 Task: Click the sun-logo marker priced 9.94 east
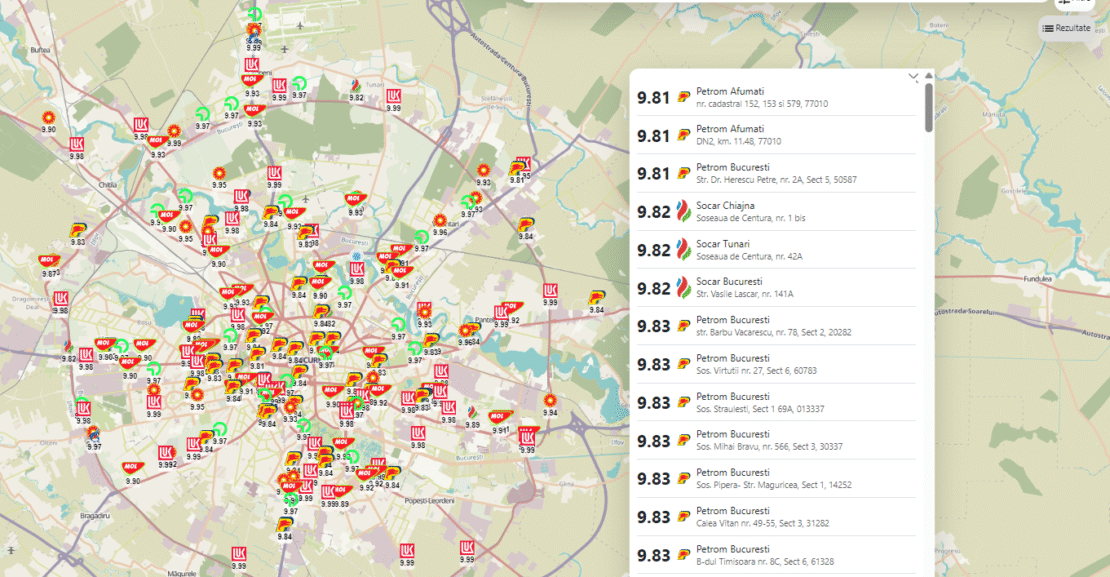550,401
